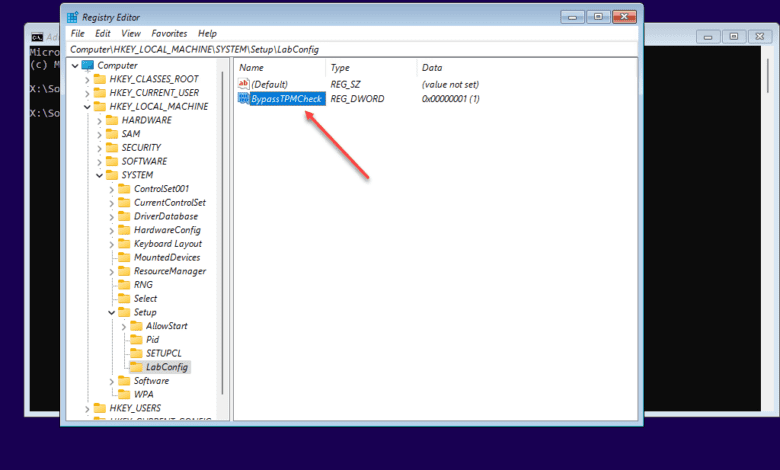The width and height of the screenshot is (780, 470).
Task: Open the File menu
Action: pyautogui.click(x=78, y=33)
